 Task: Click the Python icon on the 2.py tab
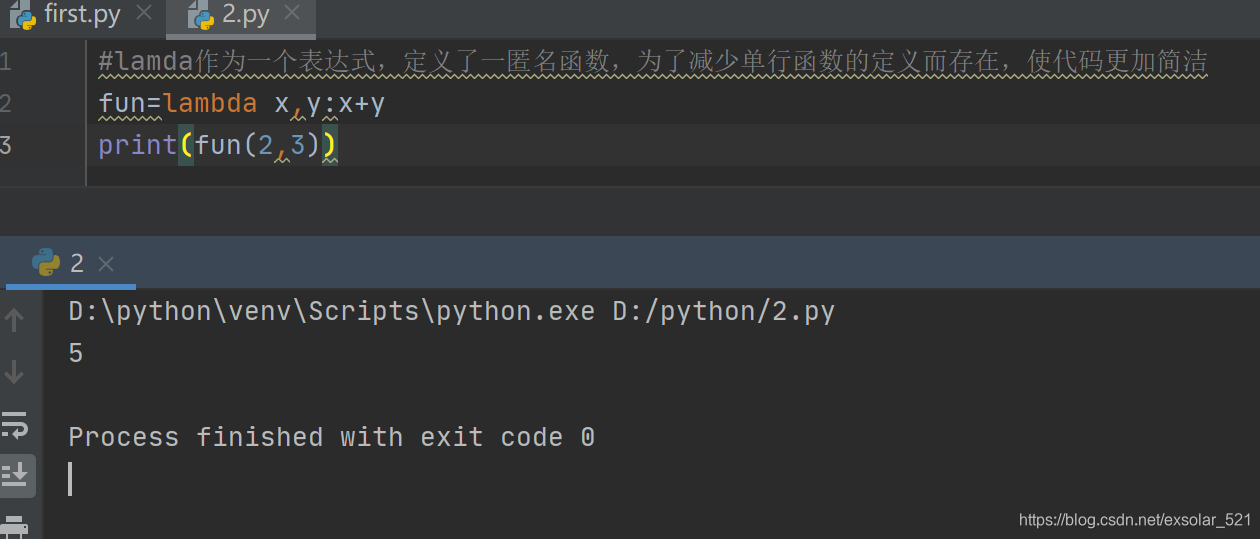tap(201, 16)
